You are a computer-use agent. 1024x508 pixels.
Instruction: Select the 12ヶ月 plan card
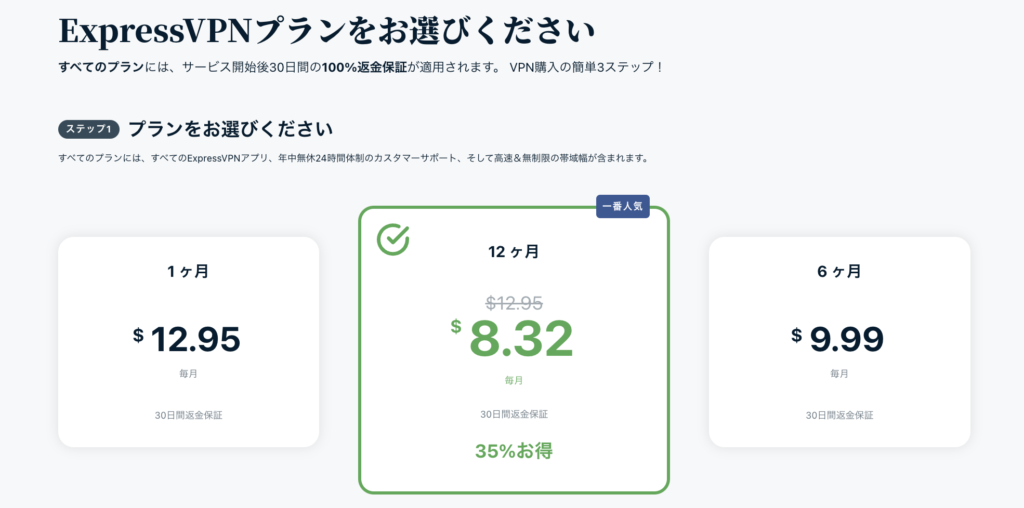[x=514, y=350]
